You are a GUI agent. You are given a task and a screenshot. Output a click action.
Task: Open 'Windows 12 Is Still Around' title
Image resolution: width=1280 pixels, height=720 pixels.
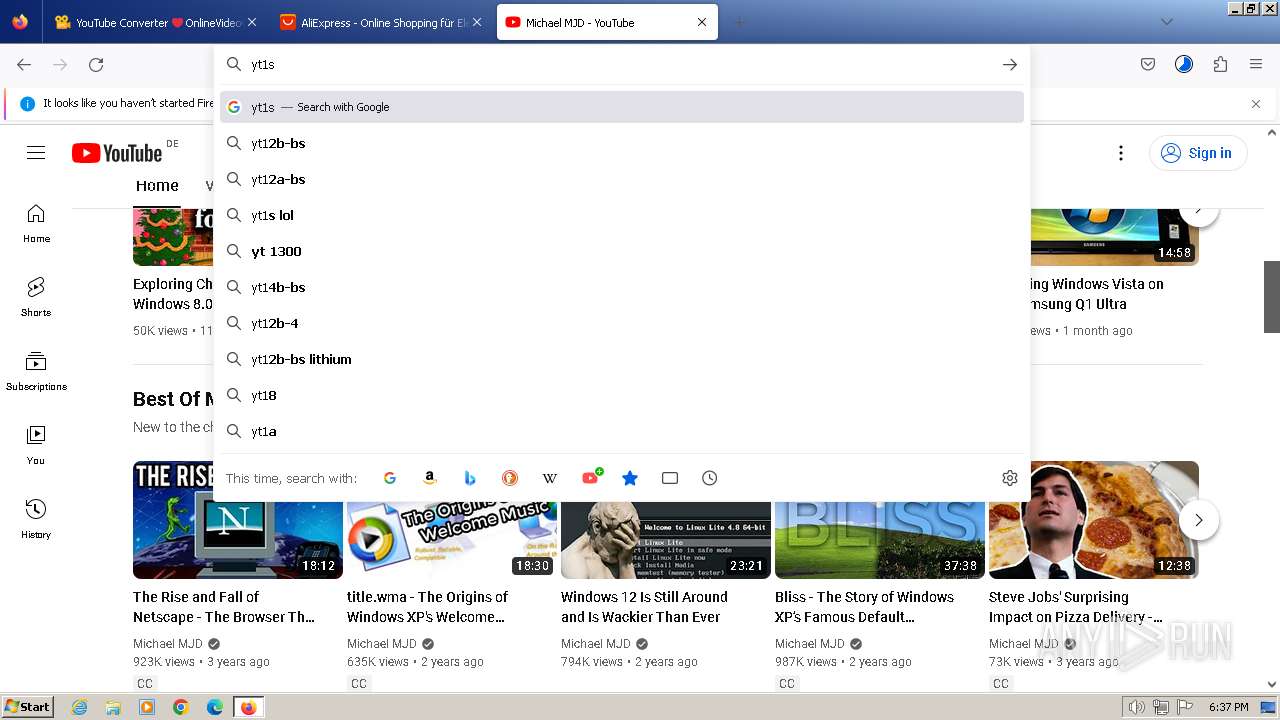coord(644,607)
